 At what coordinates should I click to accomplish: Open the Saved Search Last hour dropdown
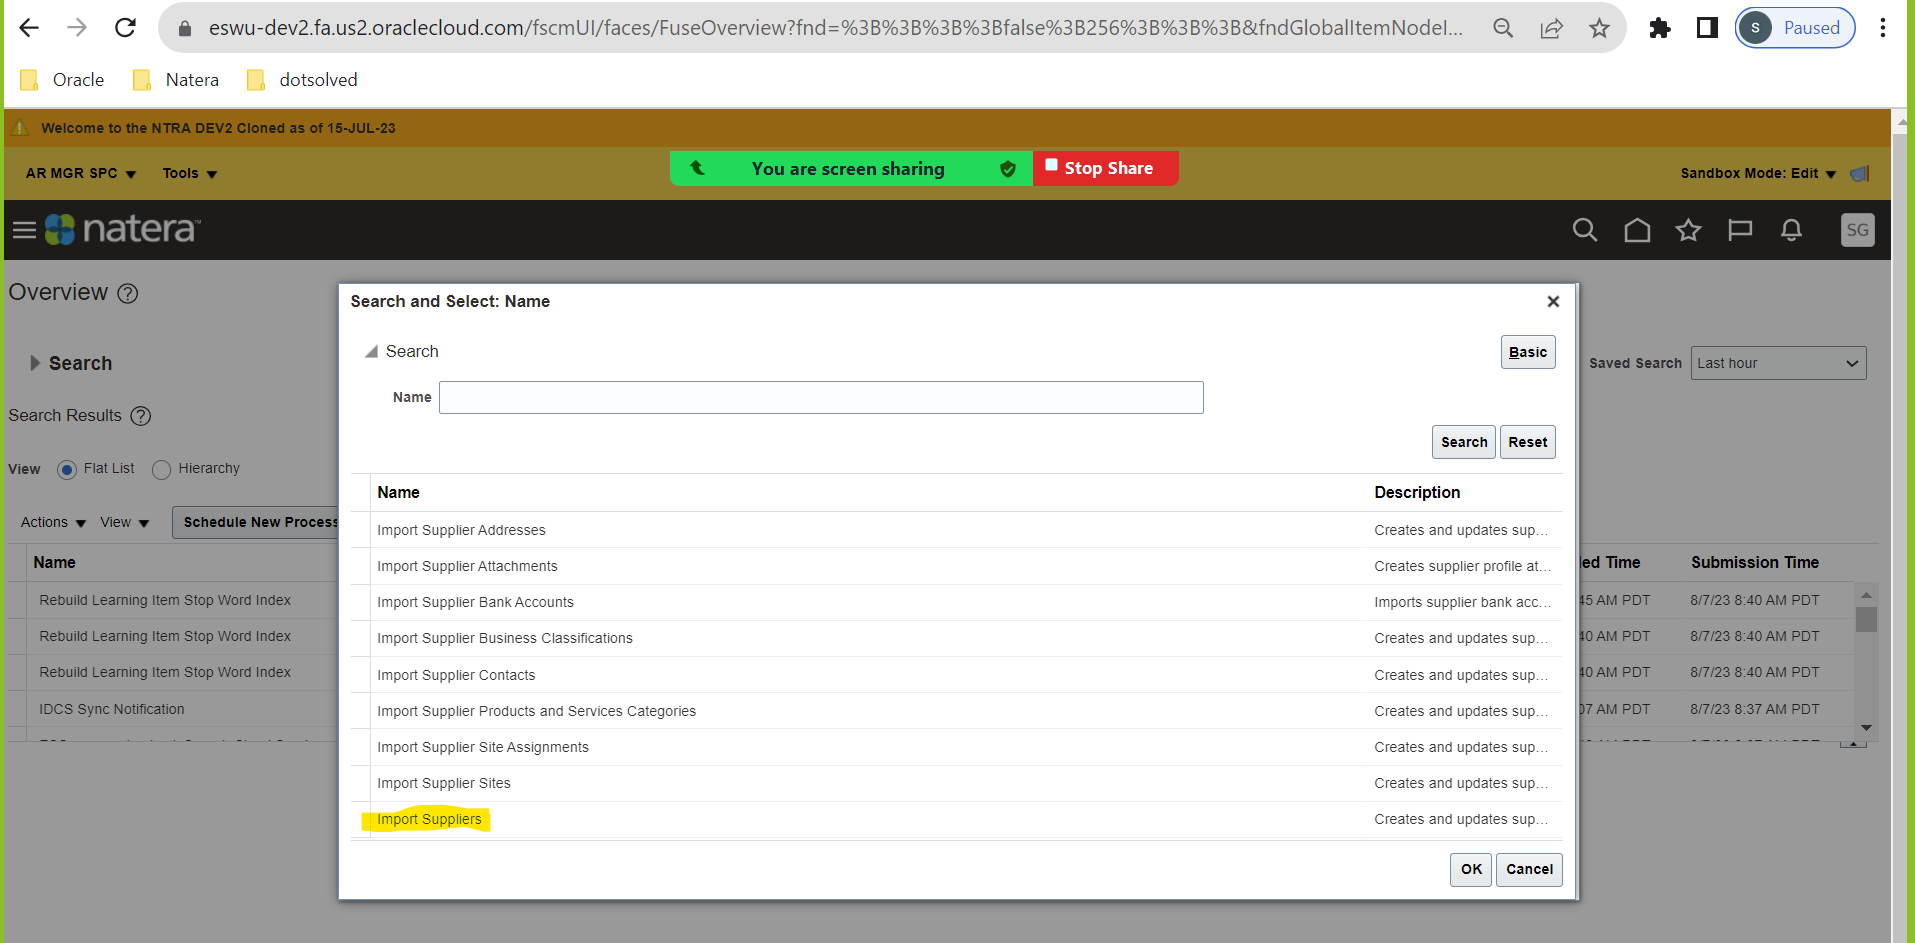pyautogui.click(x=1777, y=362)
